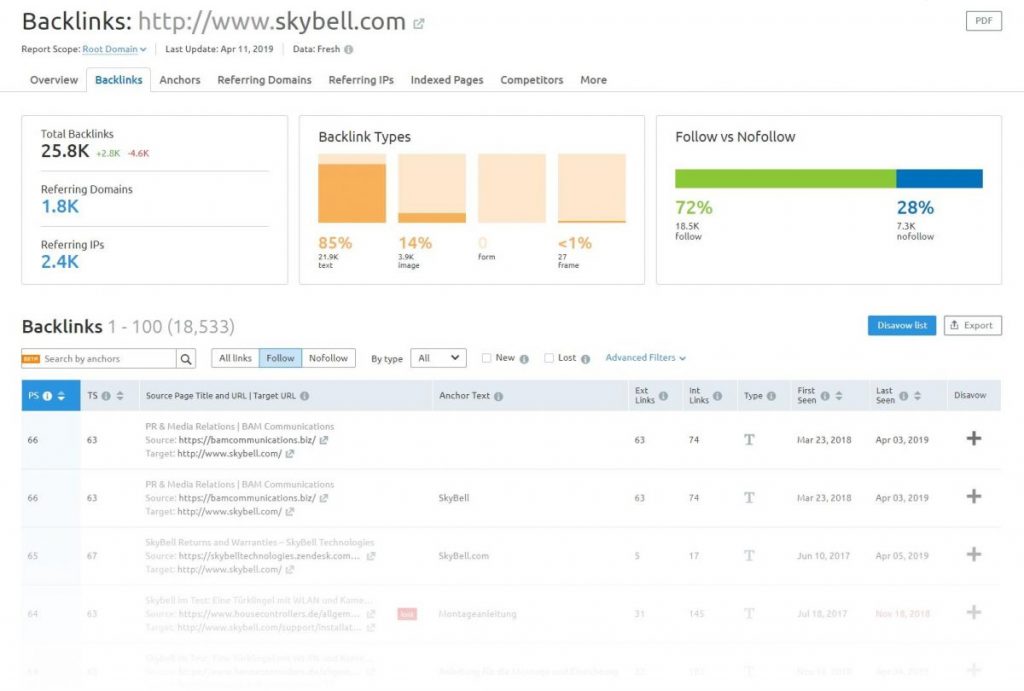The image size is (1024, 691).
Task: Click the 2.4K Referring IPs link
Action: 59,262
